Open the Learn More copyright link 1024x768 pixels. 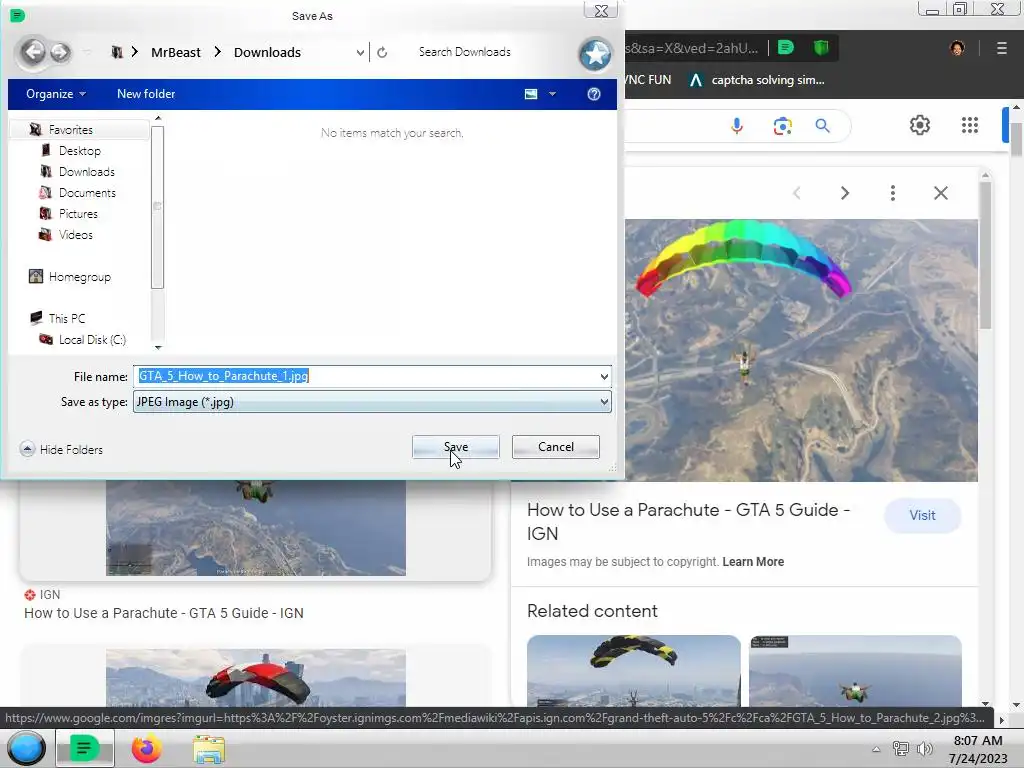[753, 562]
